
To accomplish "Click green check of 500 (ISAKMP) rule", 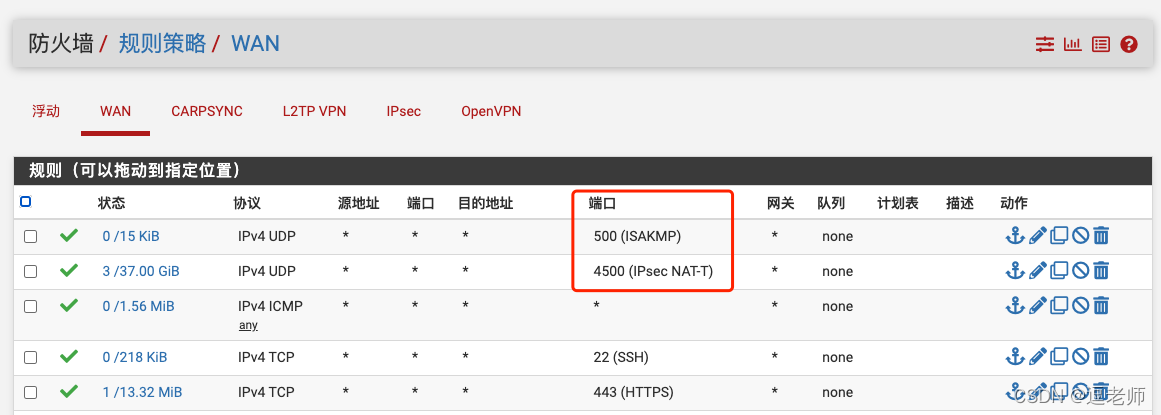I will [x=69, y=236].
